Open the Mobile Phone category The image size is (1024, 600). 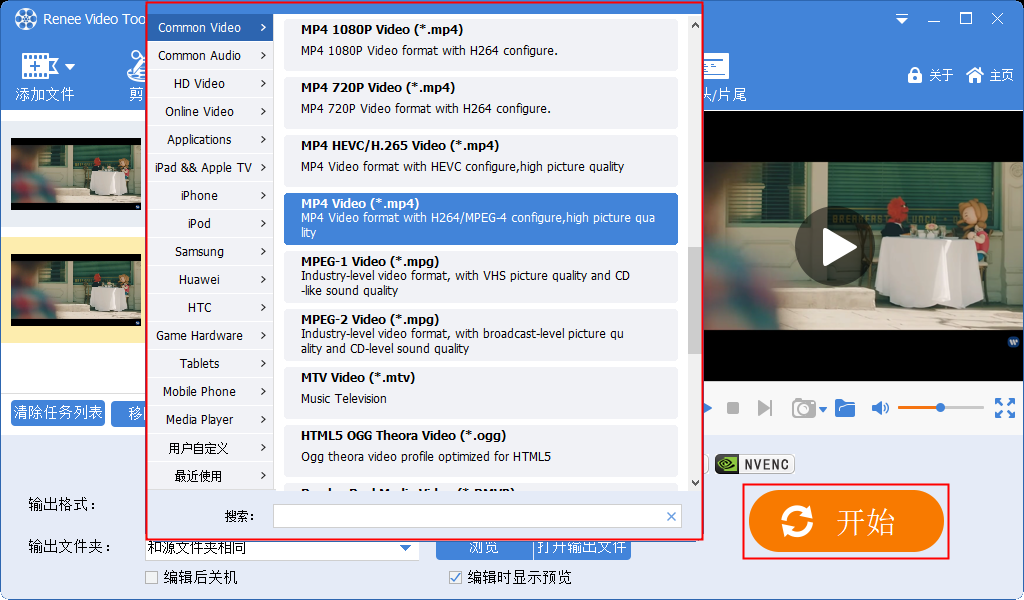210,392
